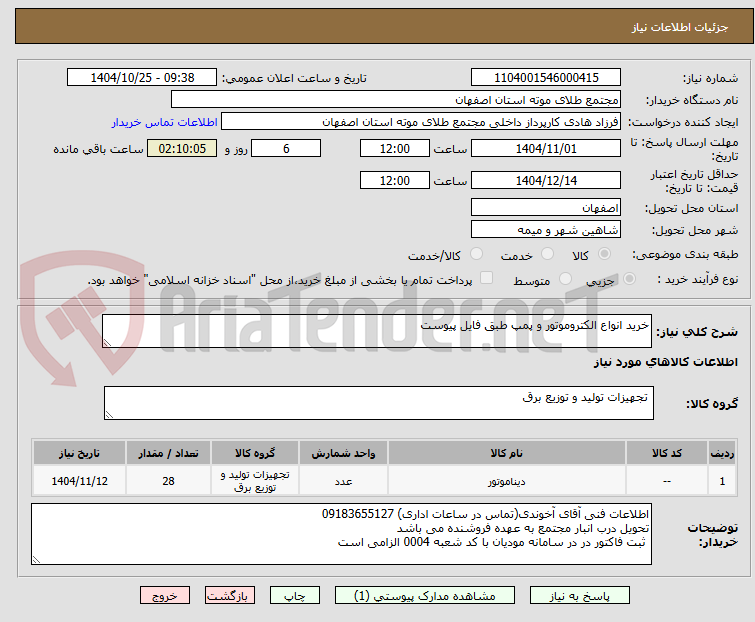Click the resize handle of شرح کلی نیاز box
755x622 pixels.
tap(107, 343)
